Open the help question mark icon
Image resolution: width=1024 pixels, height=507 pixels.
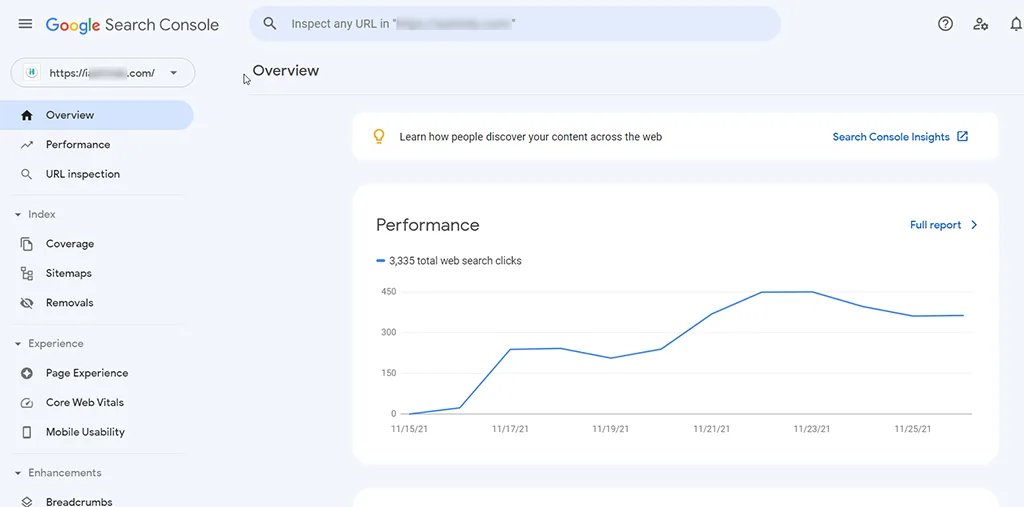click(945, 24)
